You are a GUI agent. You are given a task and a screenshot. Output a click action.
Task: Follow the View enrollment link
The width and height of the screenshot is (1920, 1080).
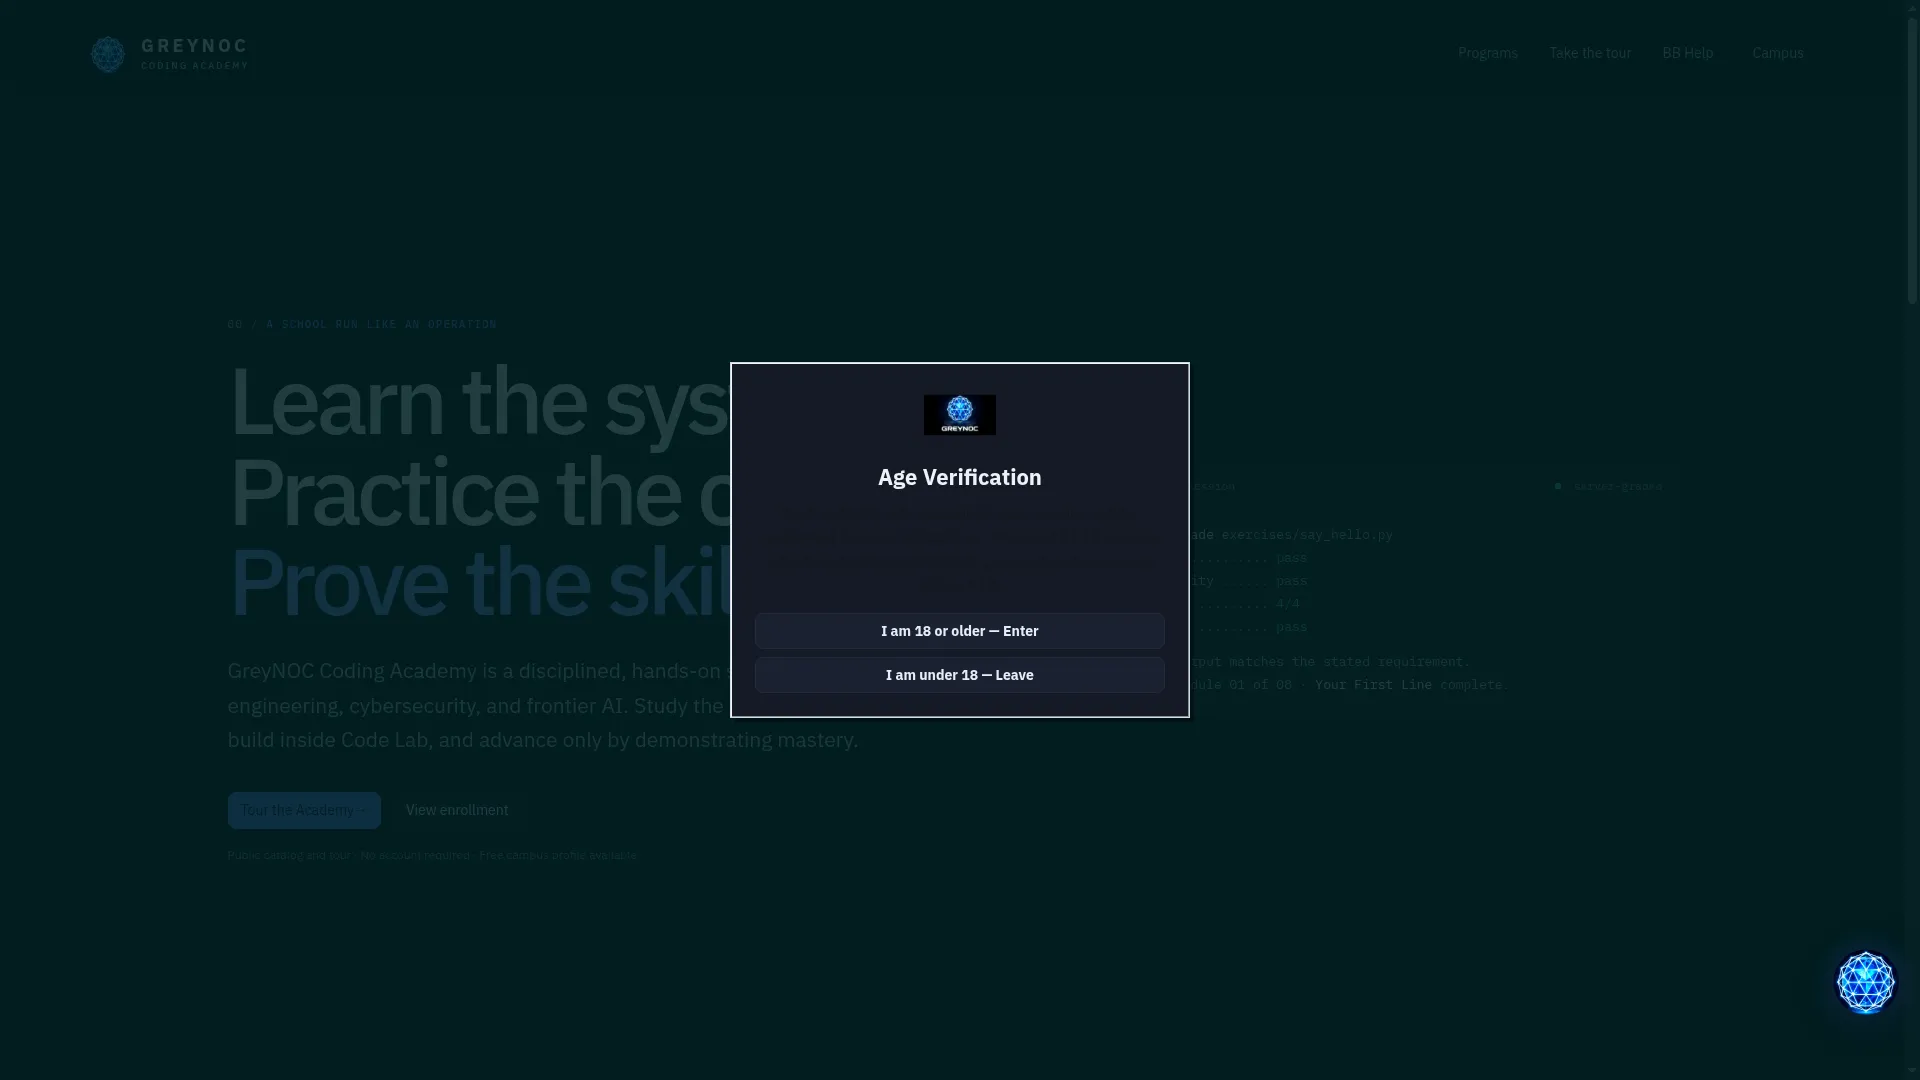point(457,810)
